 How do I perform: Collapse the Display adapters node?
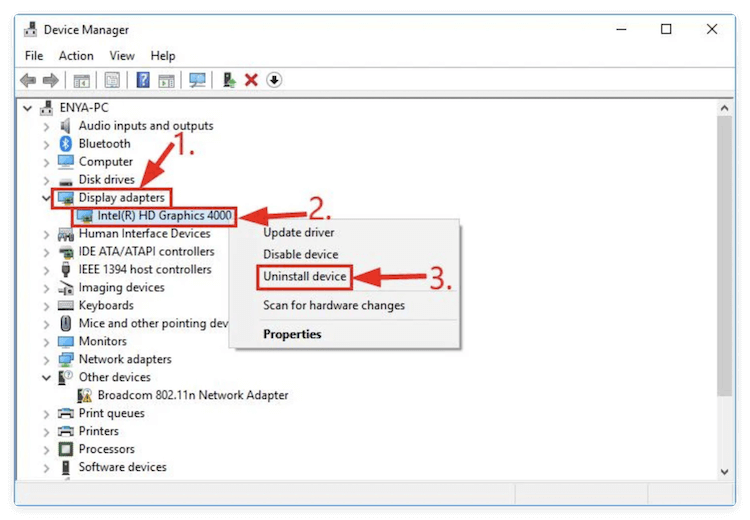pyautogui.click(x=46, y=198)
